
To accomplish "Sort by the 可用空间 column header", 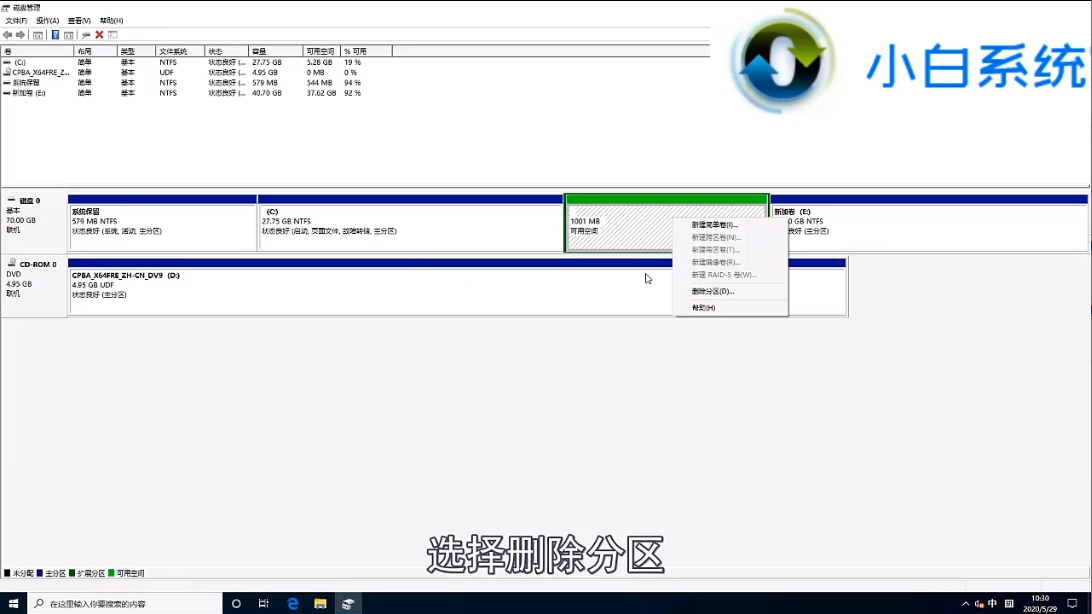I will point(322,52).
